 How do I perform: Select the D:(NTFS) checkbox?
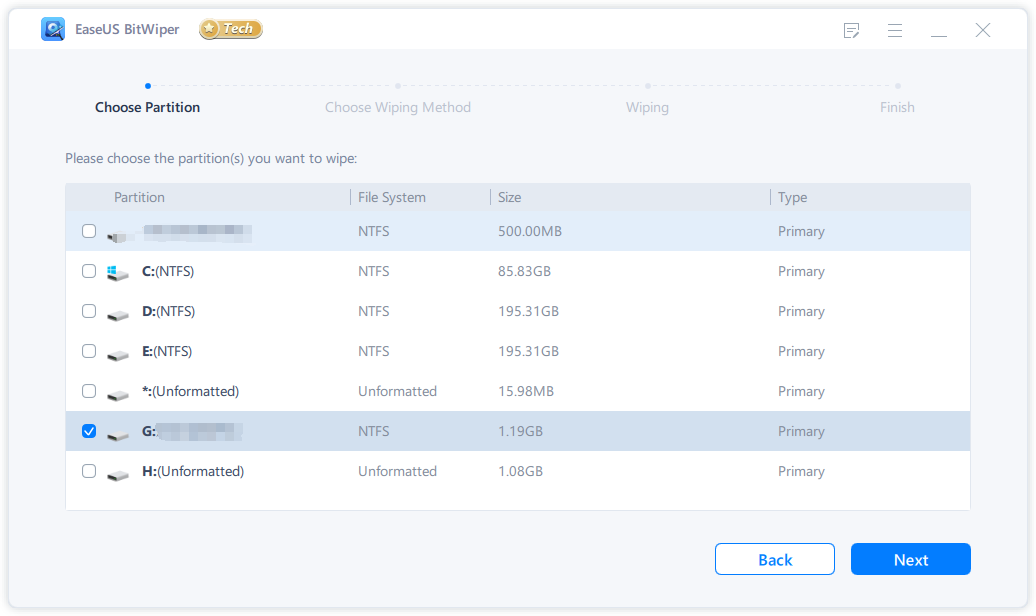coord(89,311)
